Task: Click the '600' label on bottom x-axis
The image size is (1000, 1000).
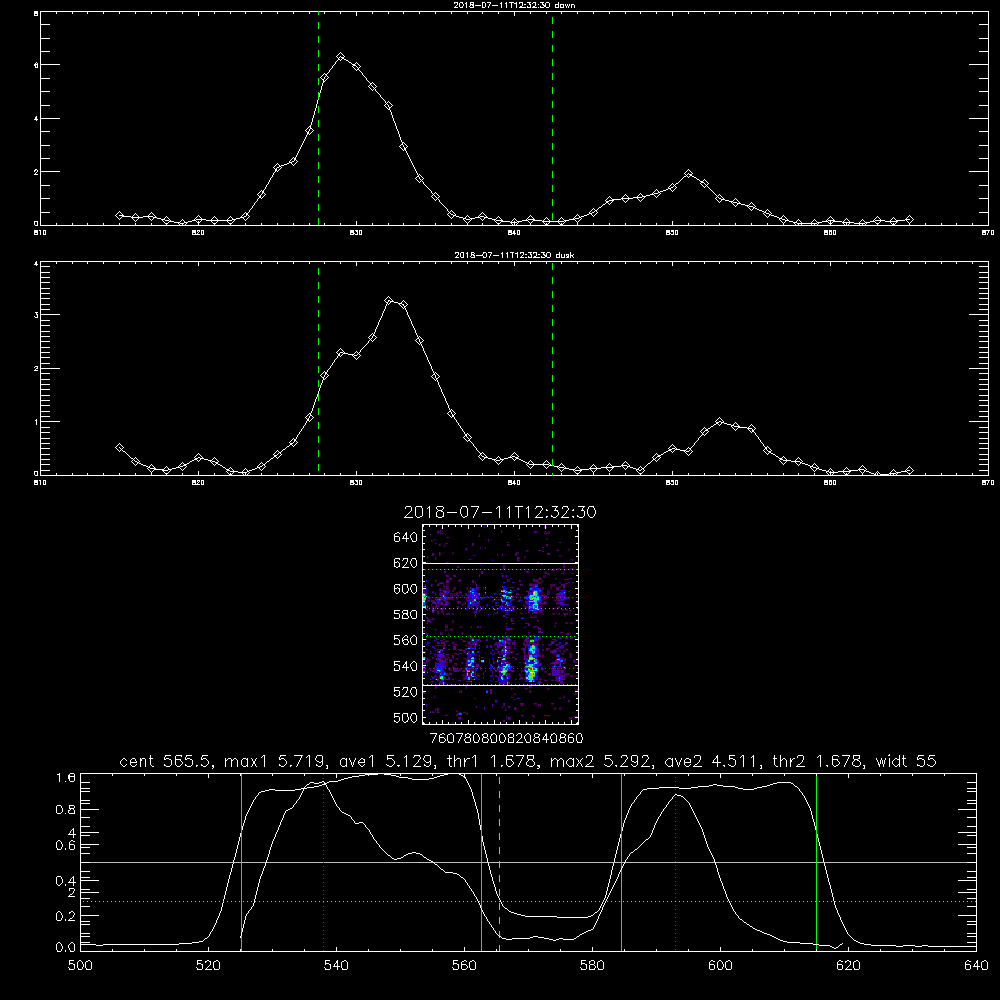Action: pyautogui.click(x=720, y=966)
